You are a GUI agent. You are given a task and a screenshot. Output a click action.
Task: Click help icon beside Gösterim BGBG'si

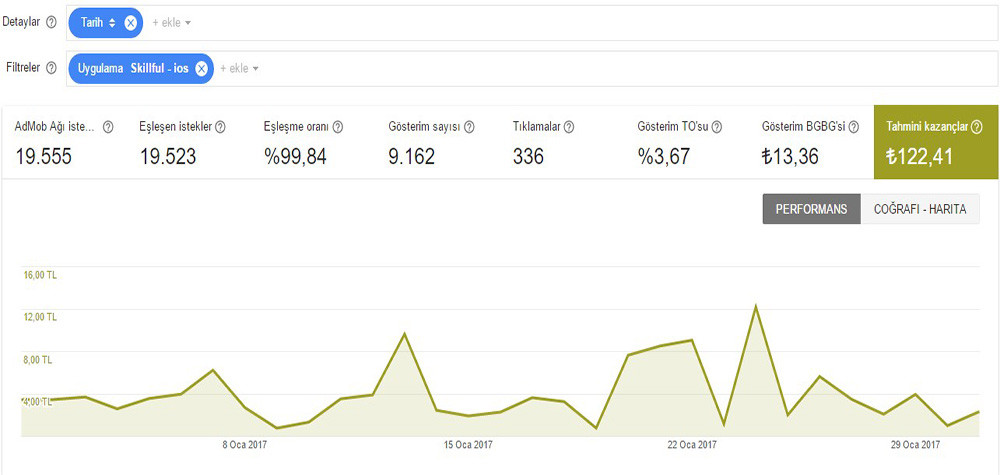(x=853, y=127)
